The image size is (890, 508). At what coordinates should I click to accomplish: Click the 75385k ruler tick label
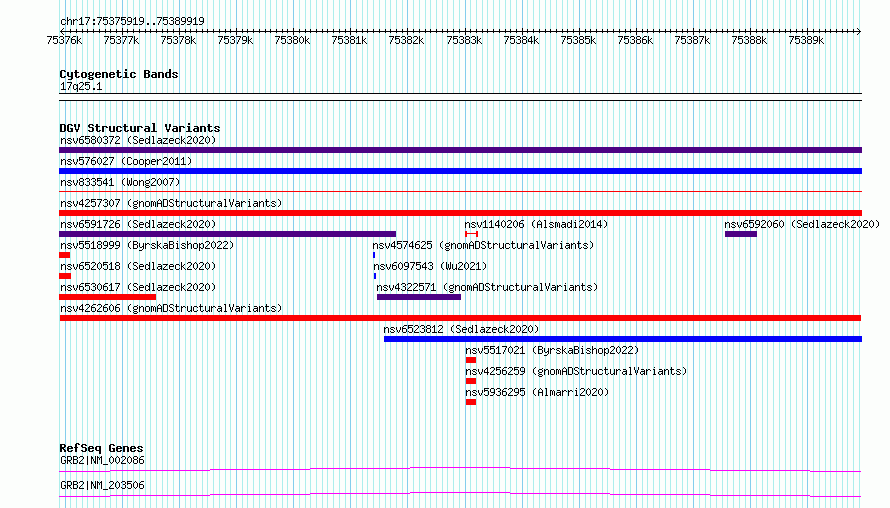578,40
